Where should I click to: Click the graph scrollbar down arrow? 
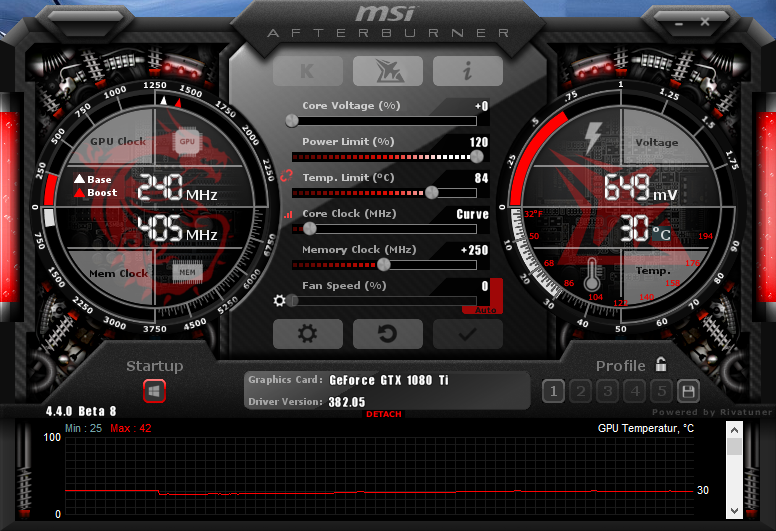pyautogui.click(x=734, y=511)
